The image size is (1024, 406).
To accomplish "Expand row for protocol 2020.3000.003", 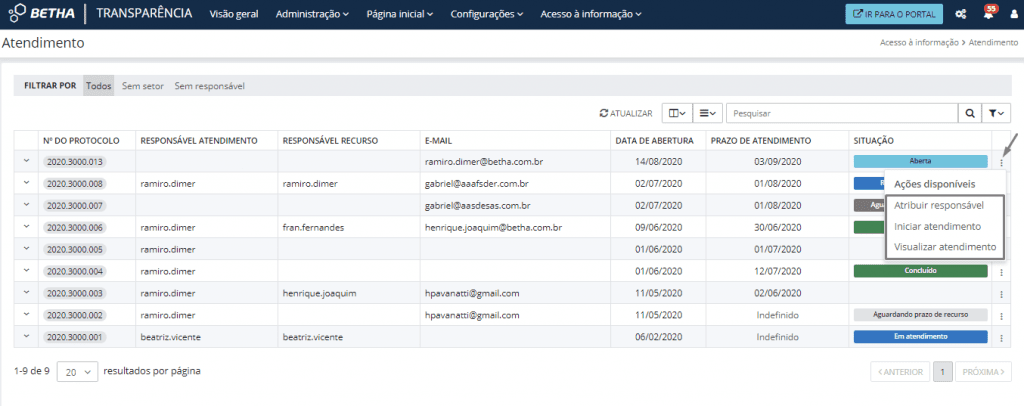I will (25, 293).
